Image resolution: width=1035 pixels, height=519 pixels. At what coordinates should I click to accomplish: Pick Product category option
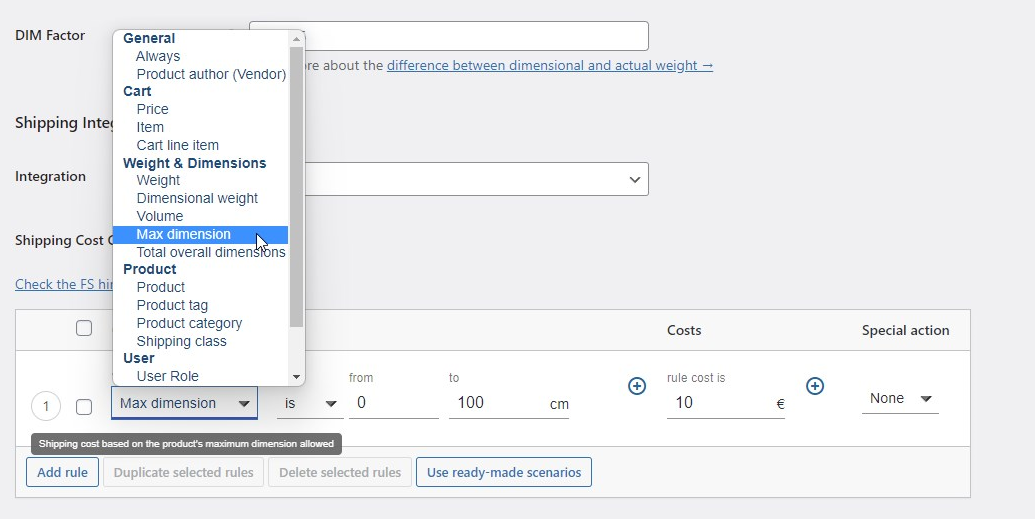201,323
